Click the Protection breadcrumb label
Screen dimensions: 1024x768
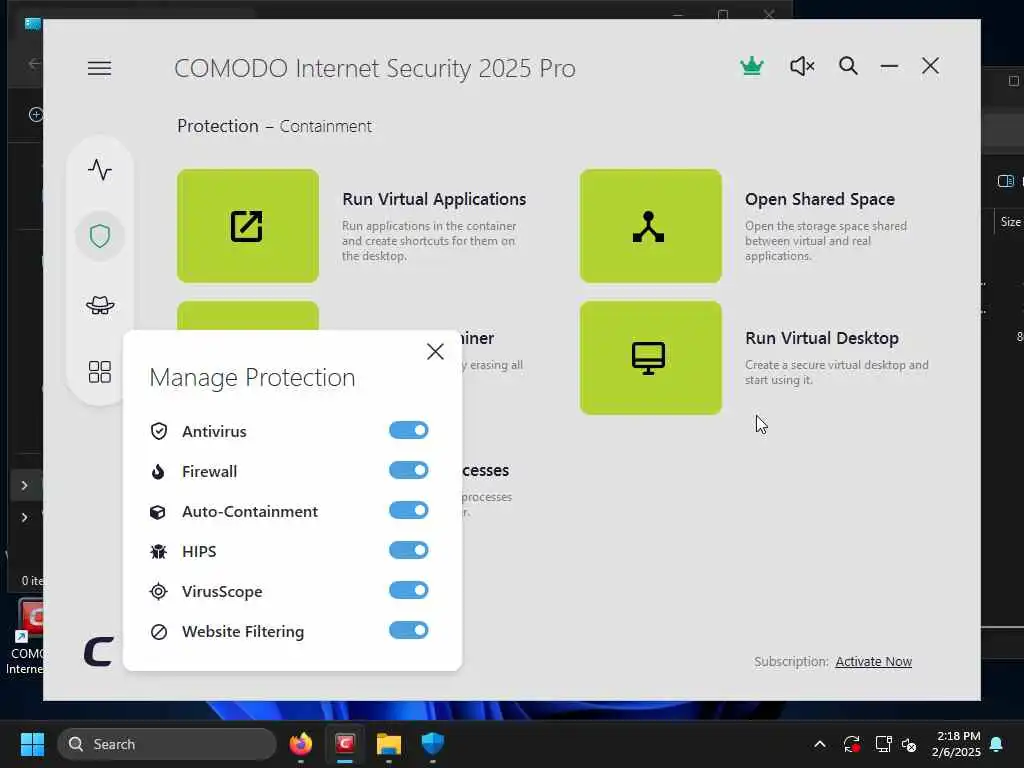[217, 126]
